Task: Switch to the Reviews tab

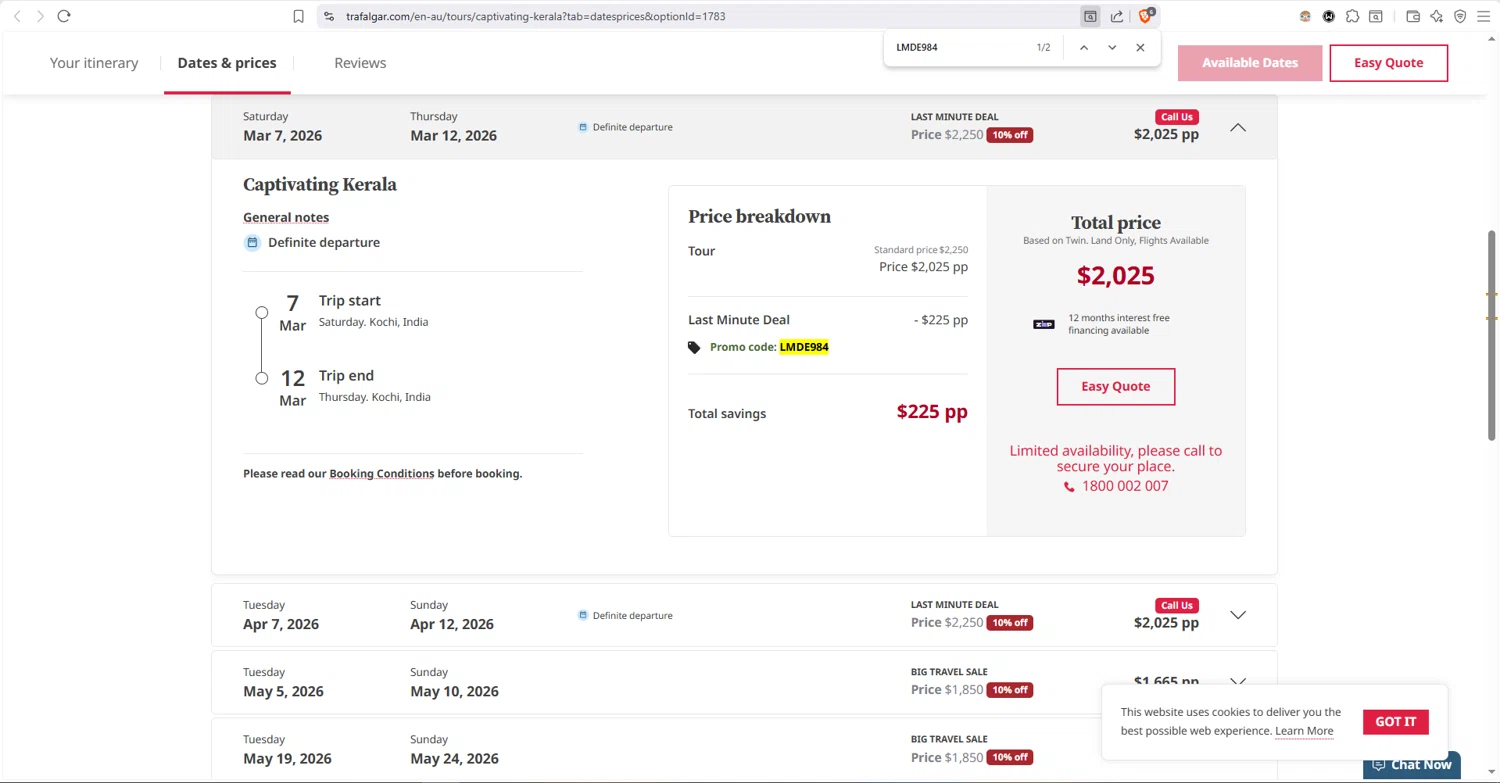Action: pyautogui.click(x=360, y=62)
